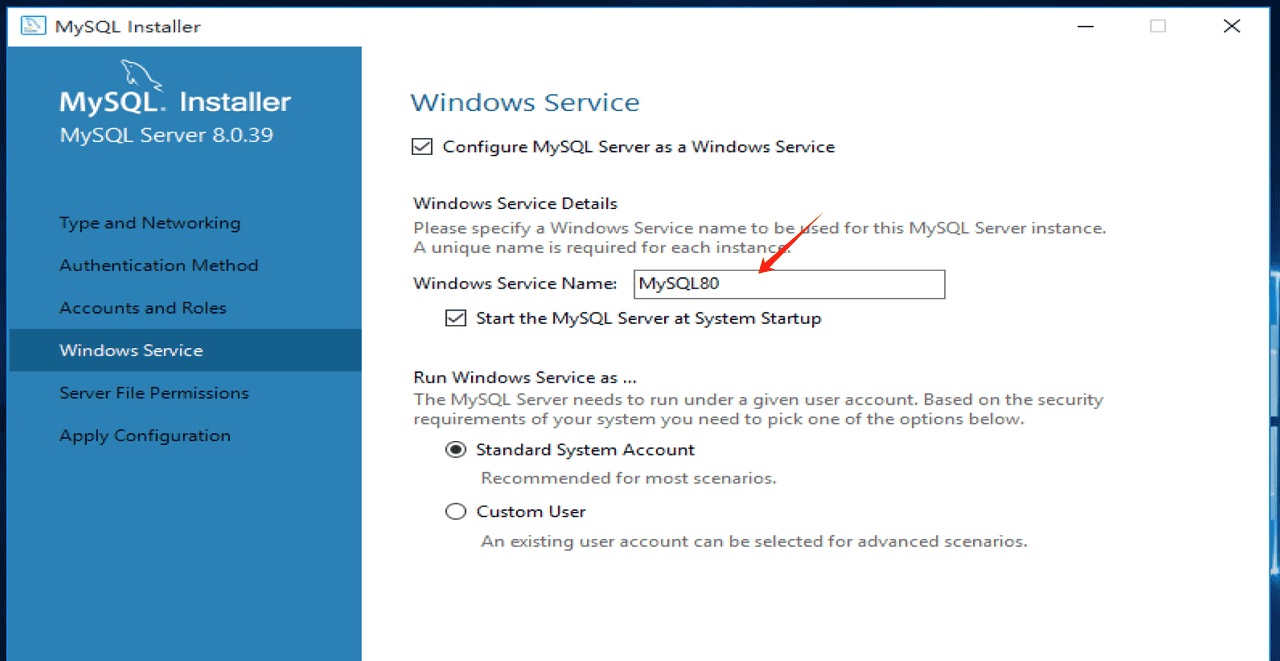Click the MySQL Server 8.0.39 version text
The width and height of the screenshot is (1280, 661).
167,135
